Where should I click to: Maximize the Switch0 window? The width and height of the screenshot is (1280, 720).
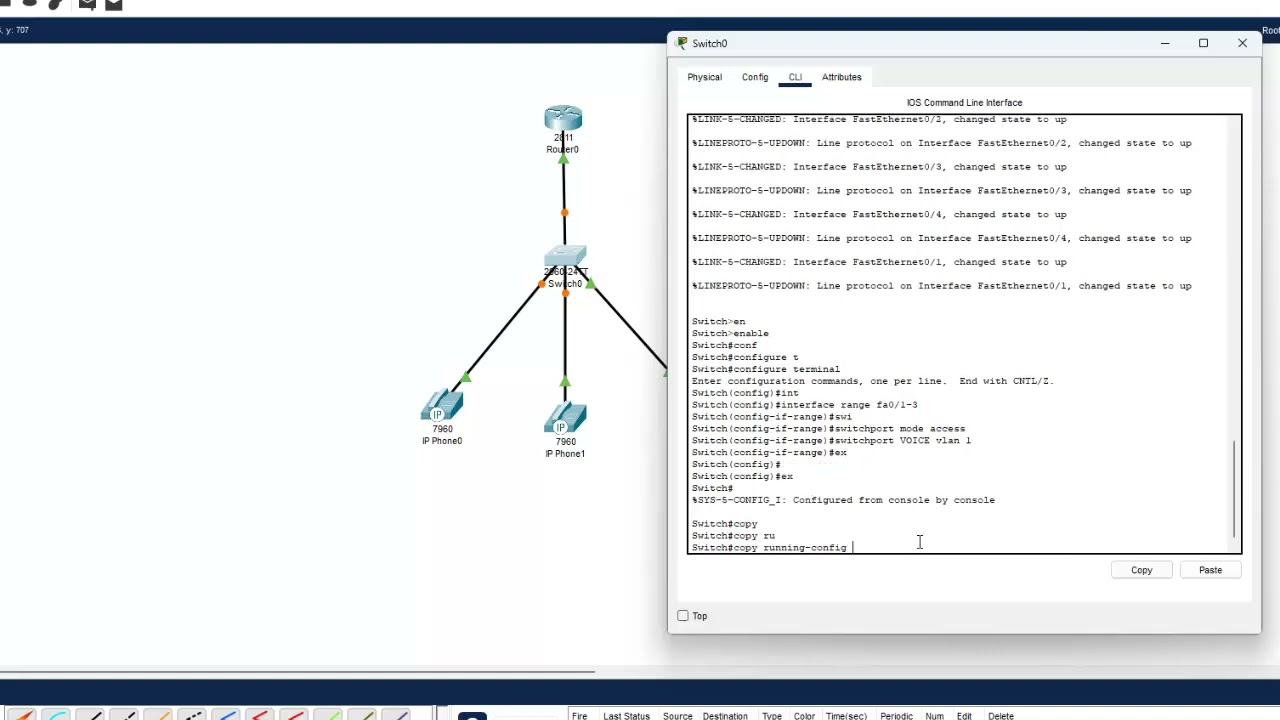[x=1203, y=43]
